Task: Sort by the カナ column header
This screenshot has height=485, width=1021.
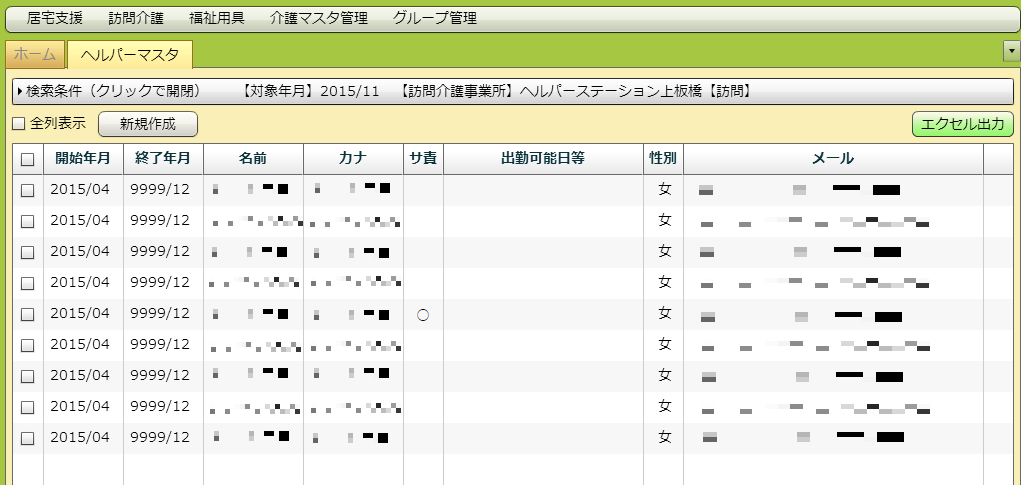Action: [353, 158]
